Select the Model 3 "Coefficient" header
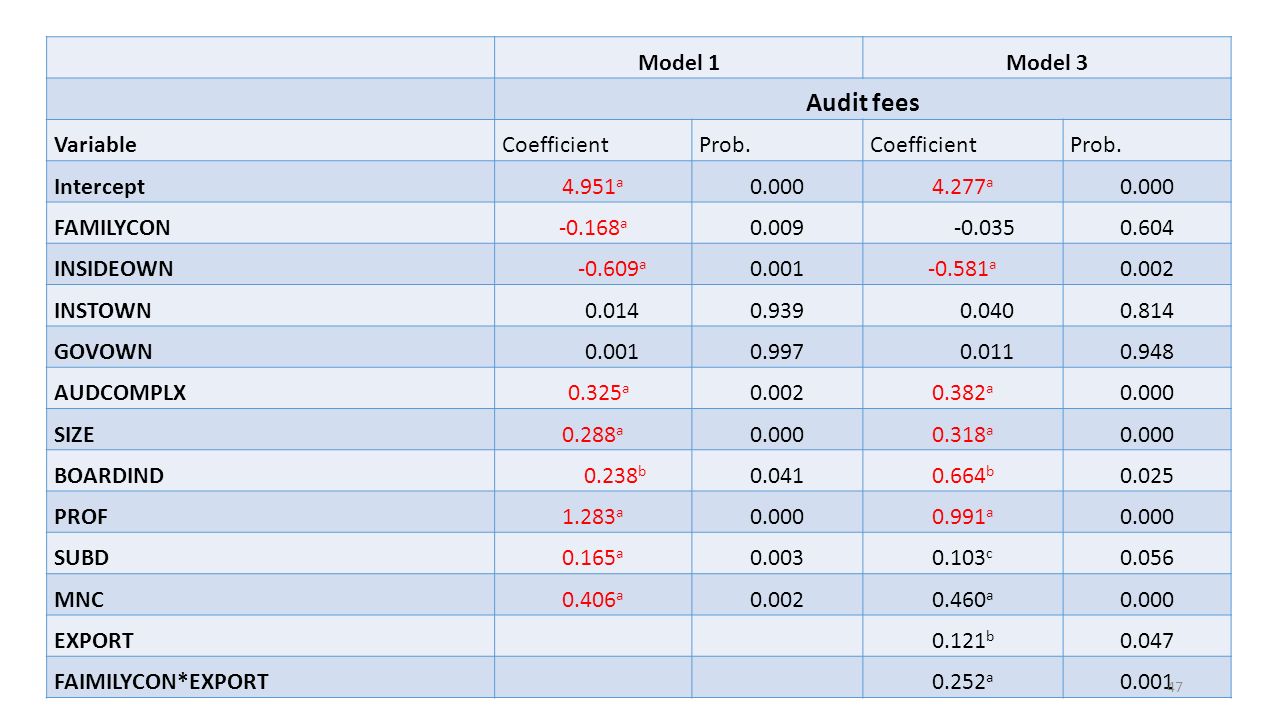This screenshot has height=720, width=1280. (924, 145)
